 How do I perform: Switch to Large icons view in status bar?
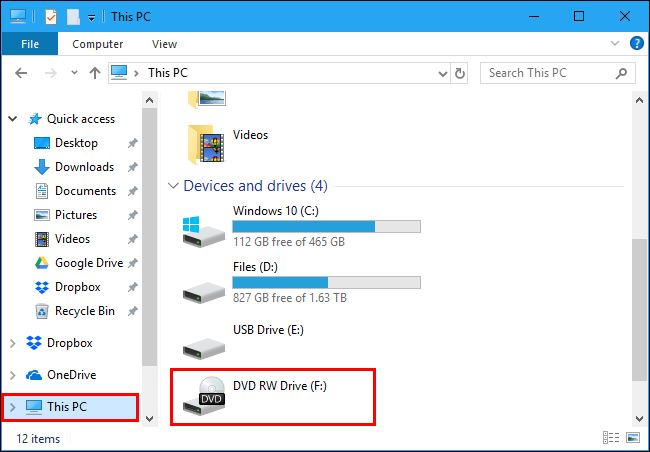pyautogui.click(x=633, y=438)
